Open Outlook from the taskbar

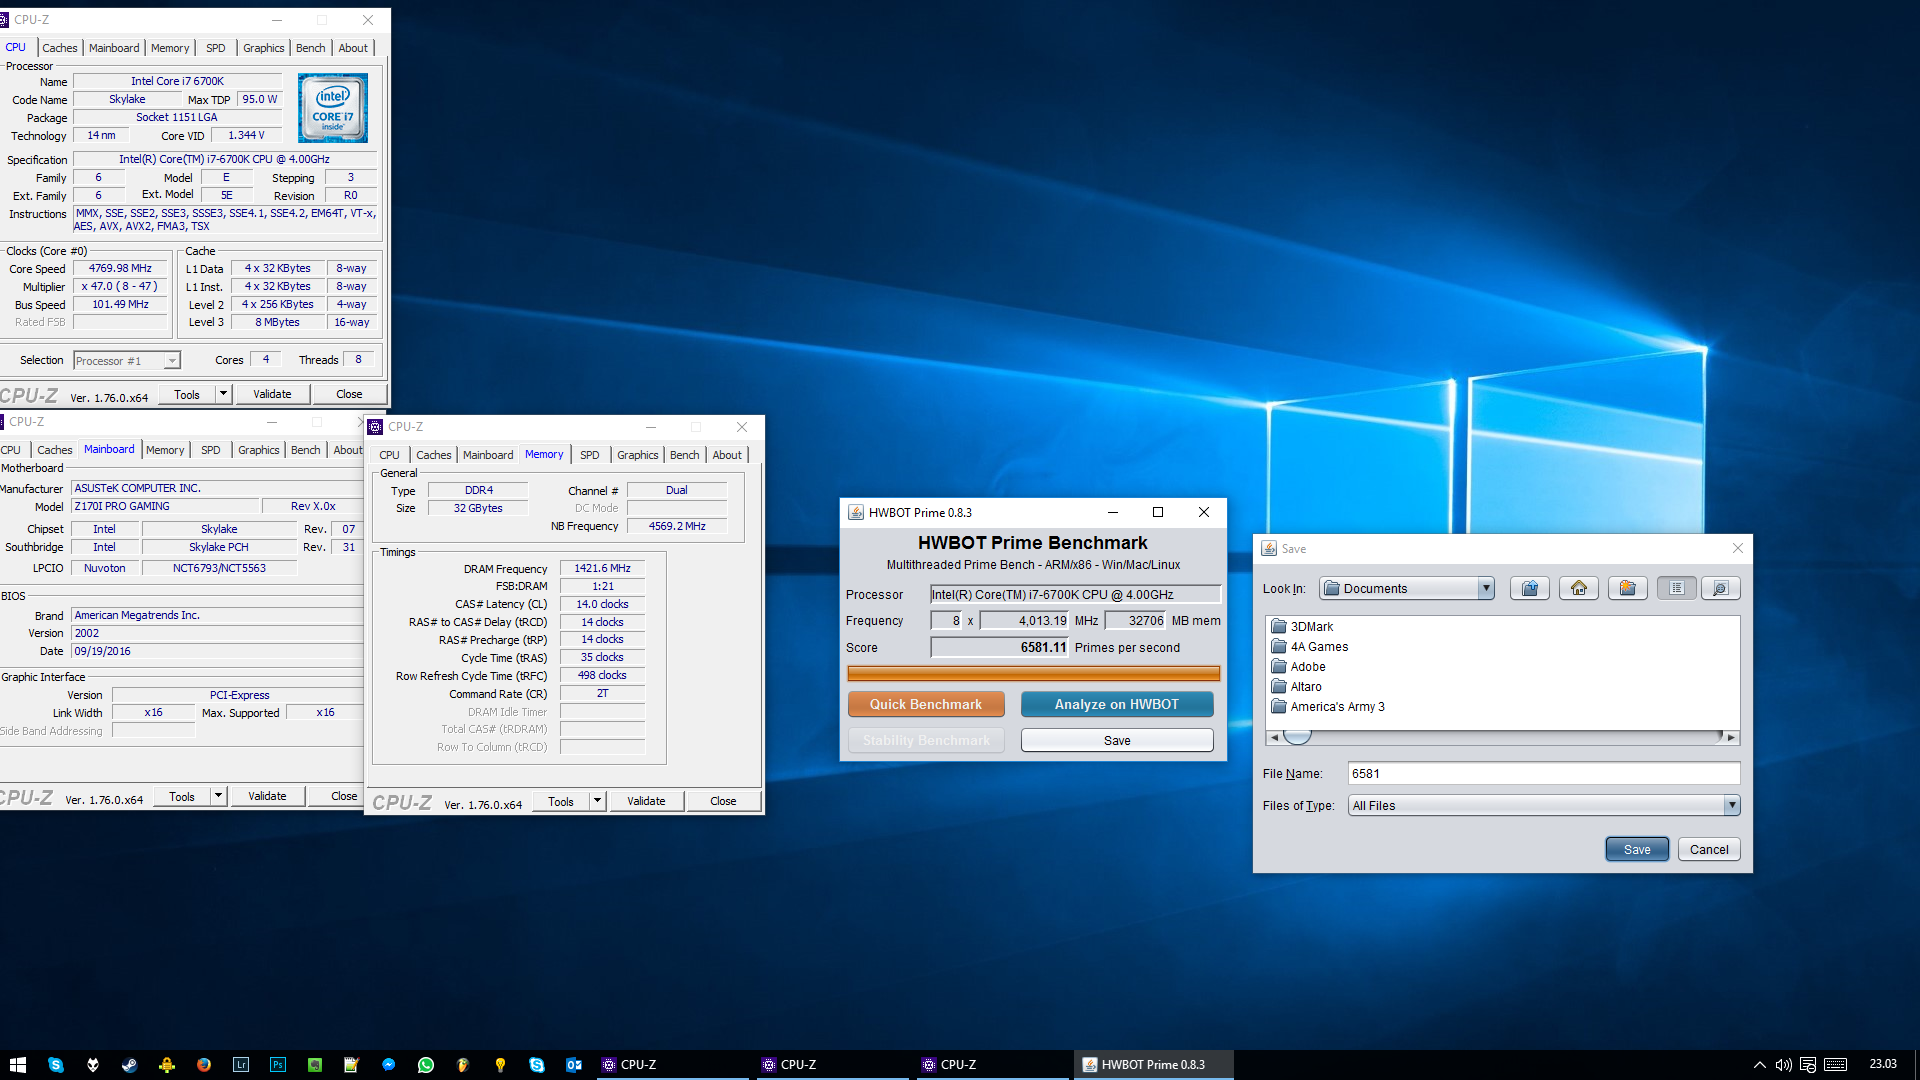[574, 1065]
